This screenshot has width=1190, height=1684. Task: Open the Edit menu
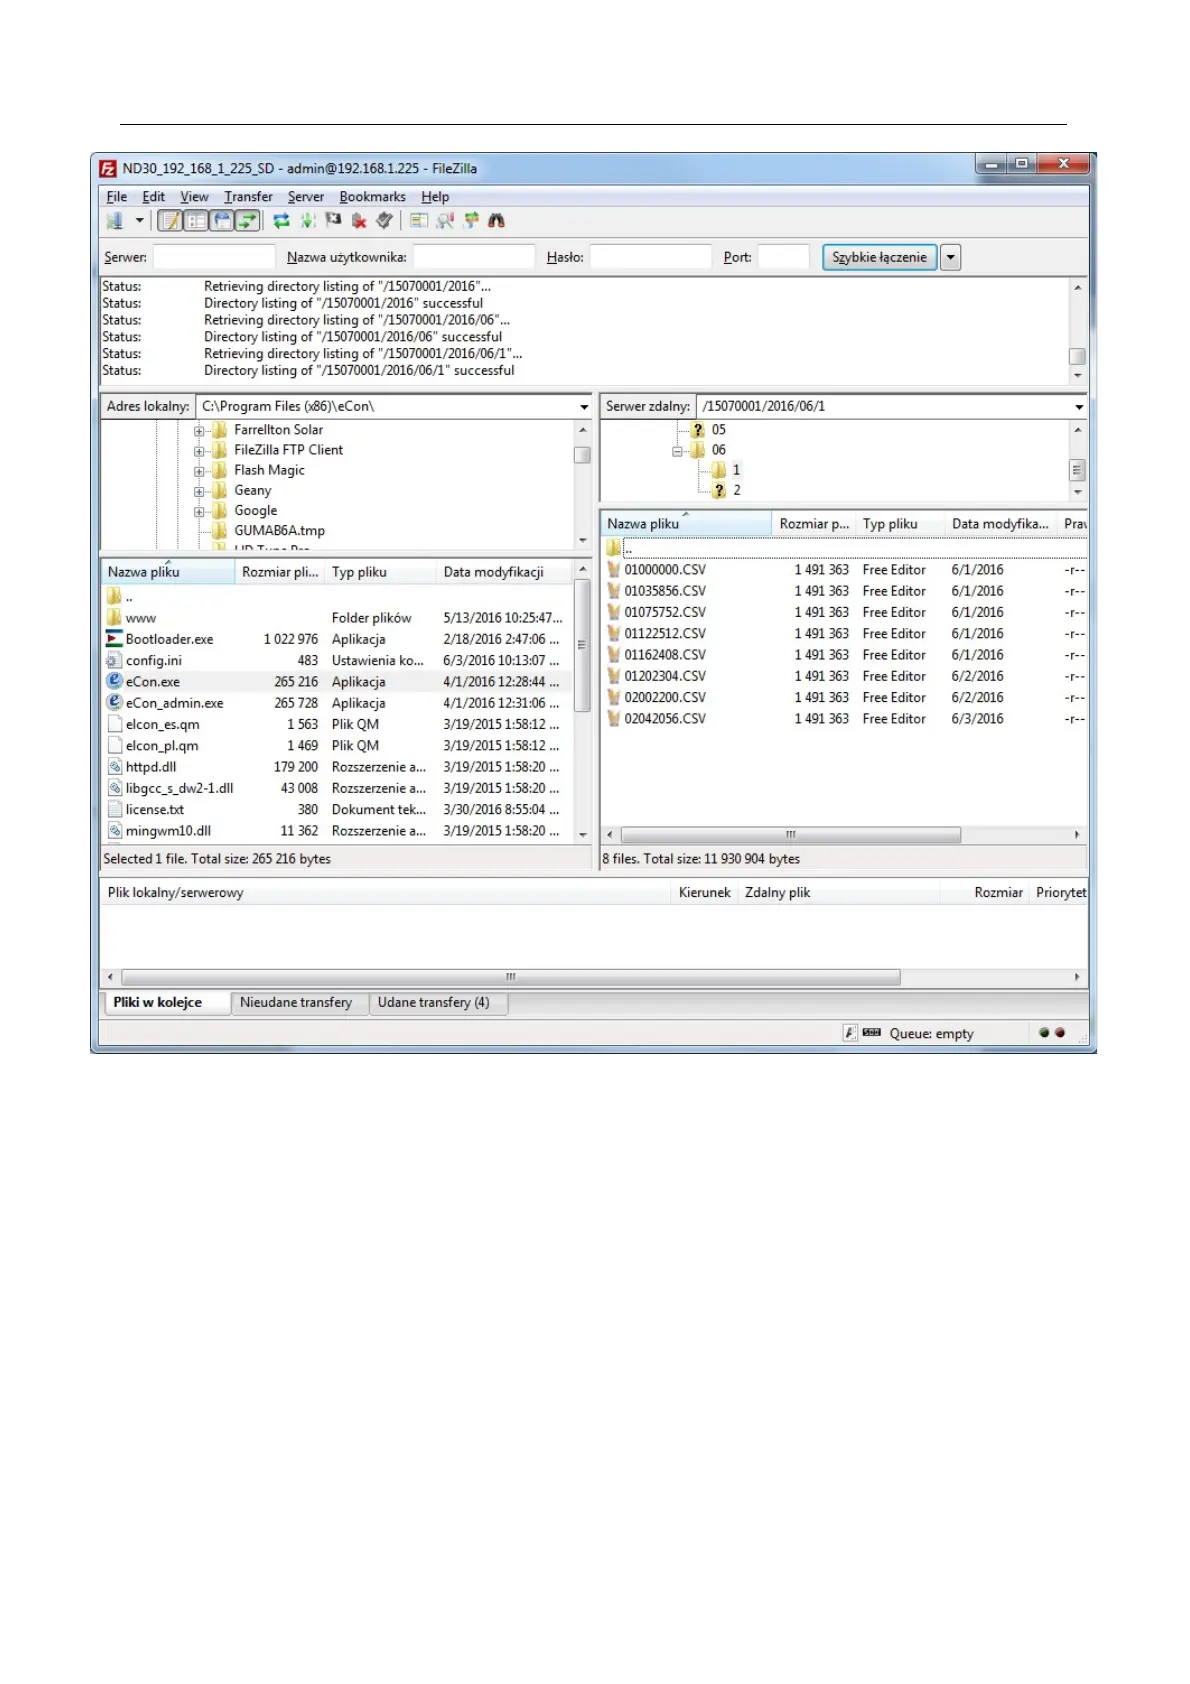[153, 197]
